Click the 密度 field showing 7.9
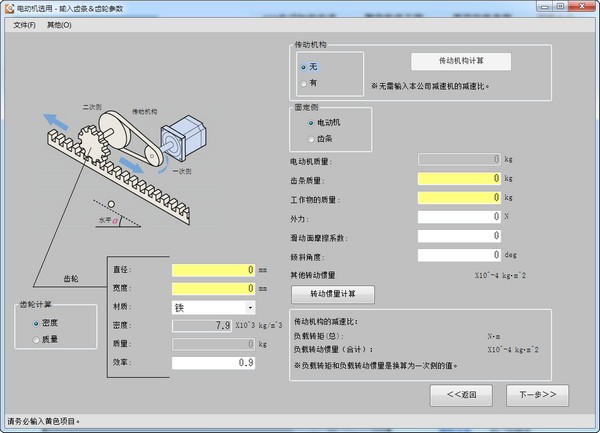 (202, 326)
